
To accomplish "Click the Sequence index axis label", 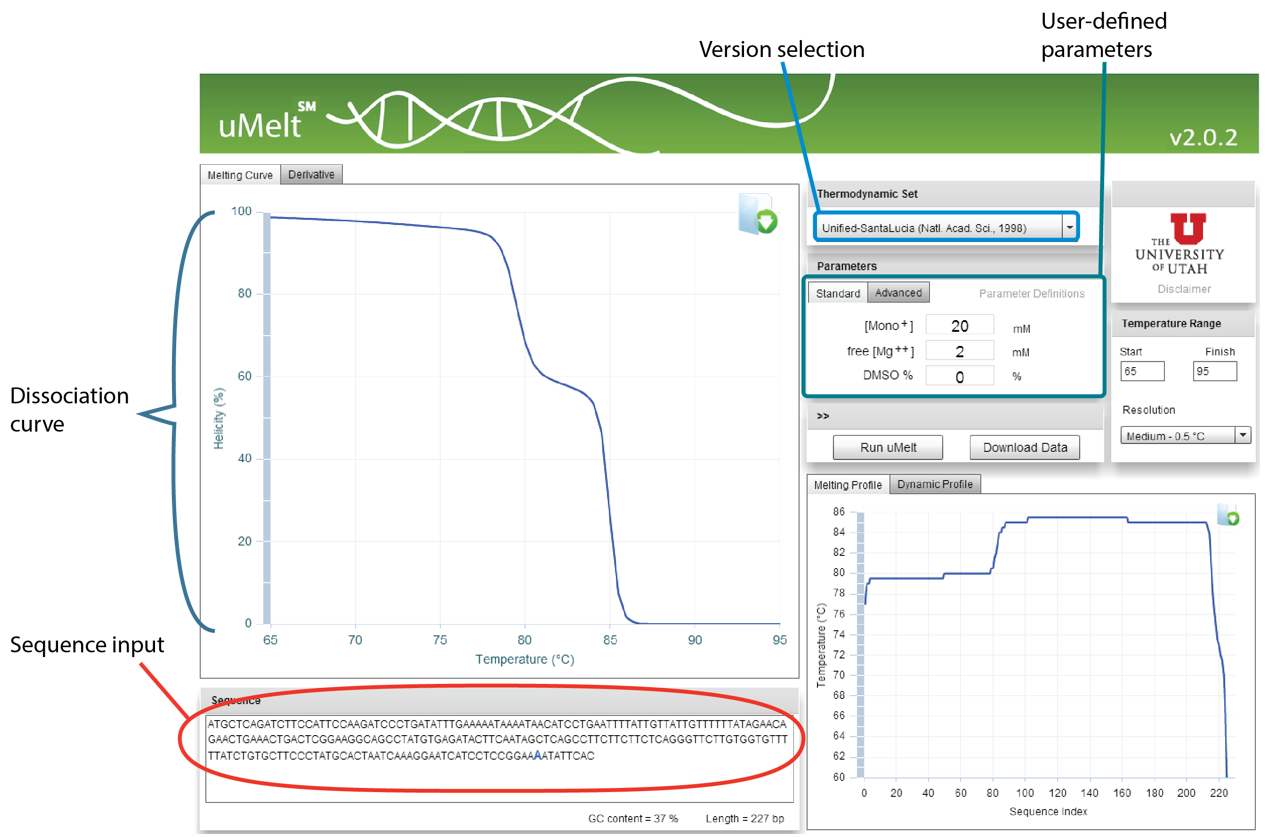I will click(x=1048, y=811).
